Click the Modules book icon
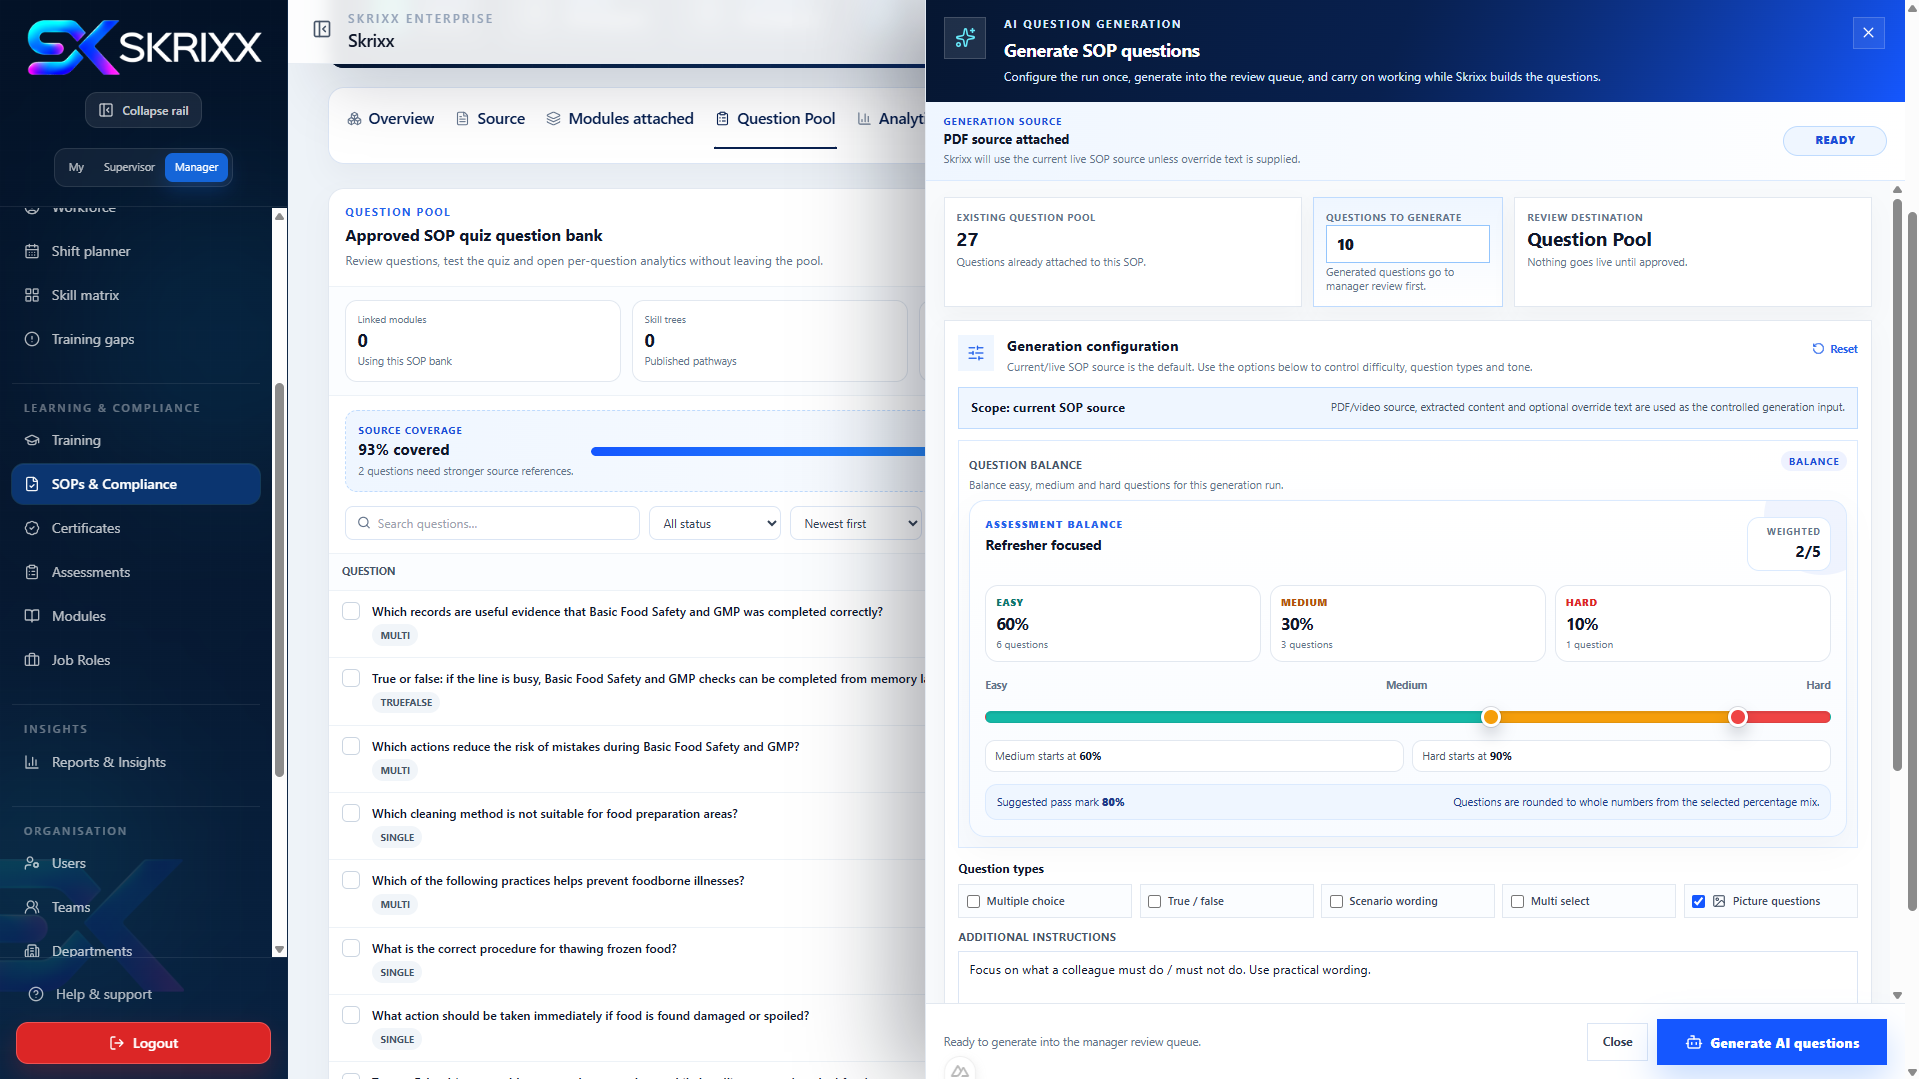 tap(32, 616)
